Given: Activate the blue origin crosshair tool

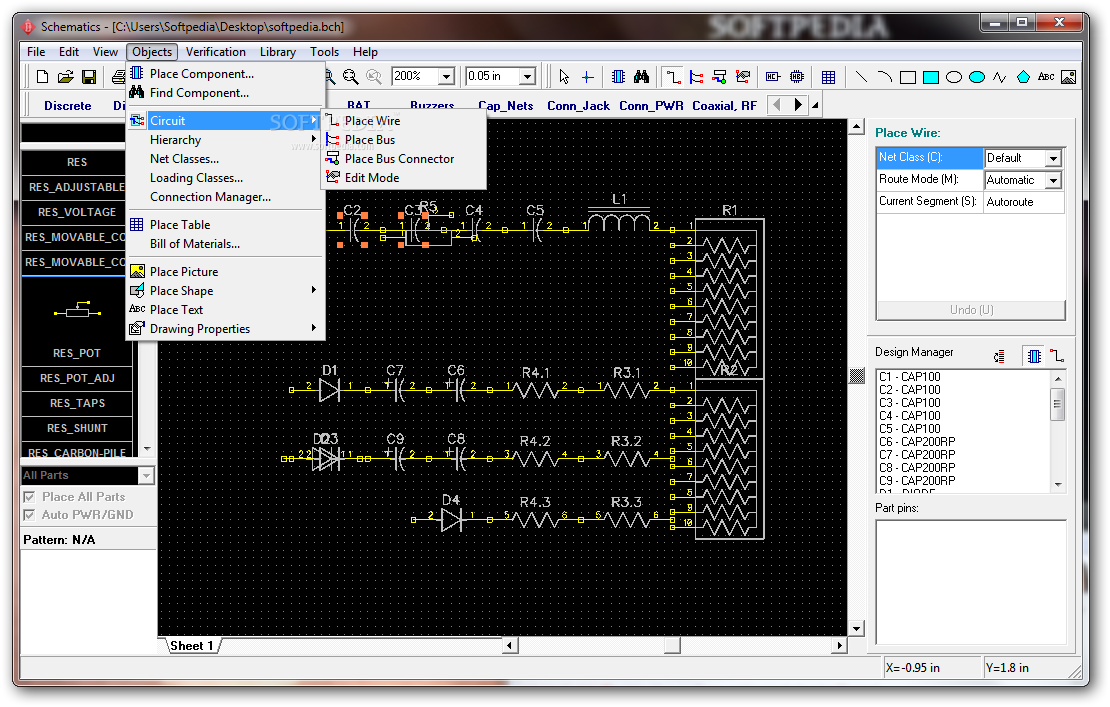Looking at the screenshot, I should (x=588, y=76).
